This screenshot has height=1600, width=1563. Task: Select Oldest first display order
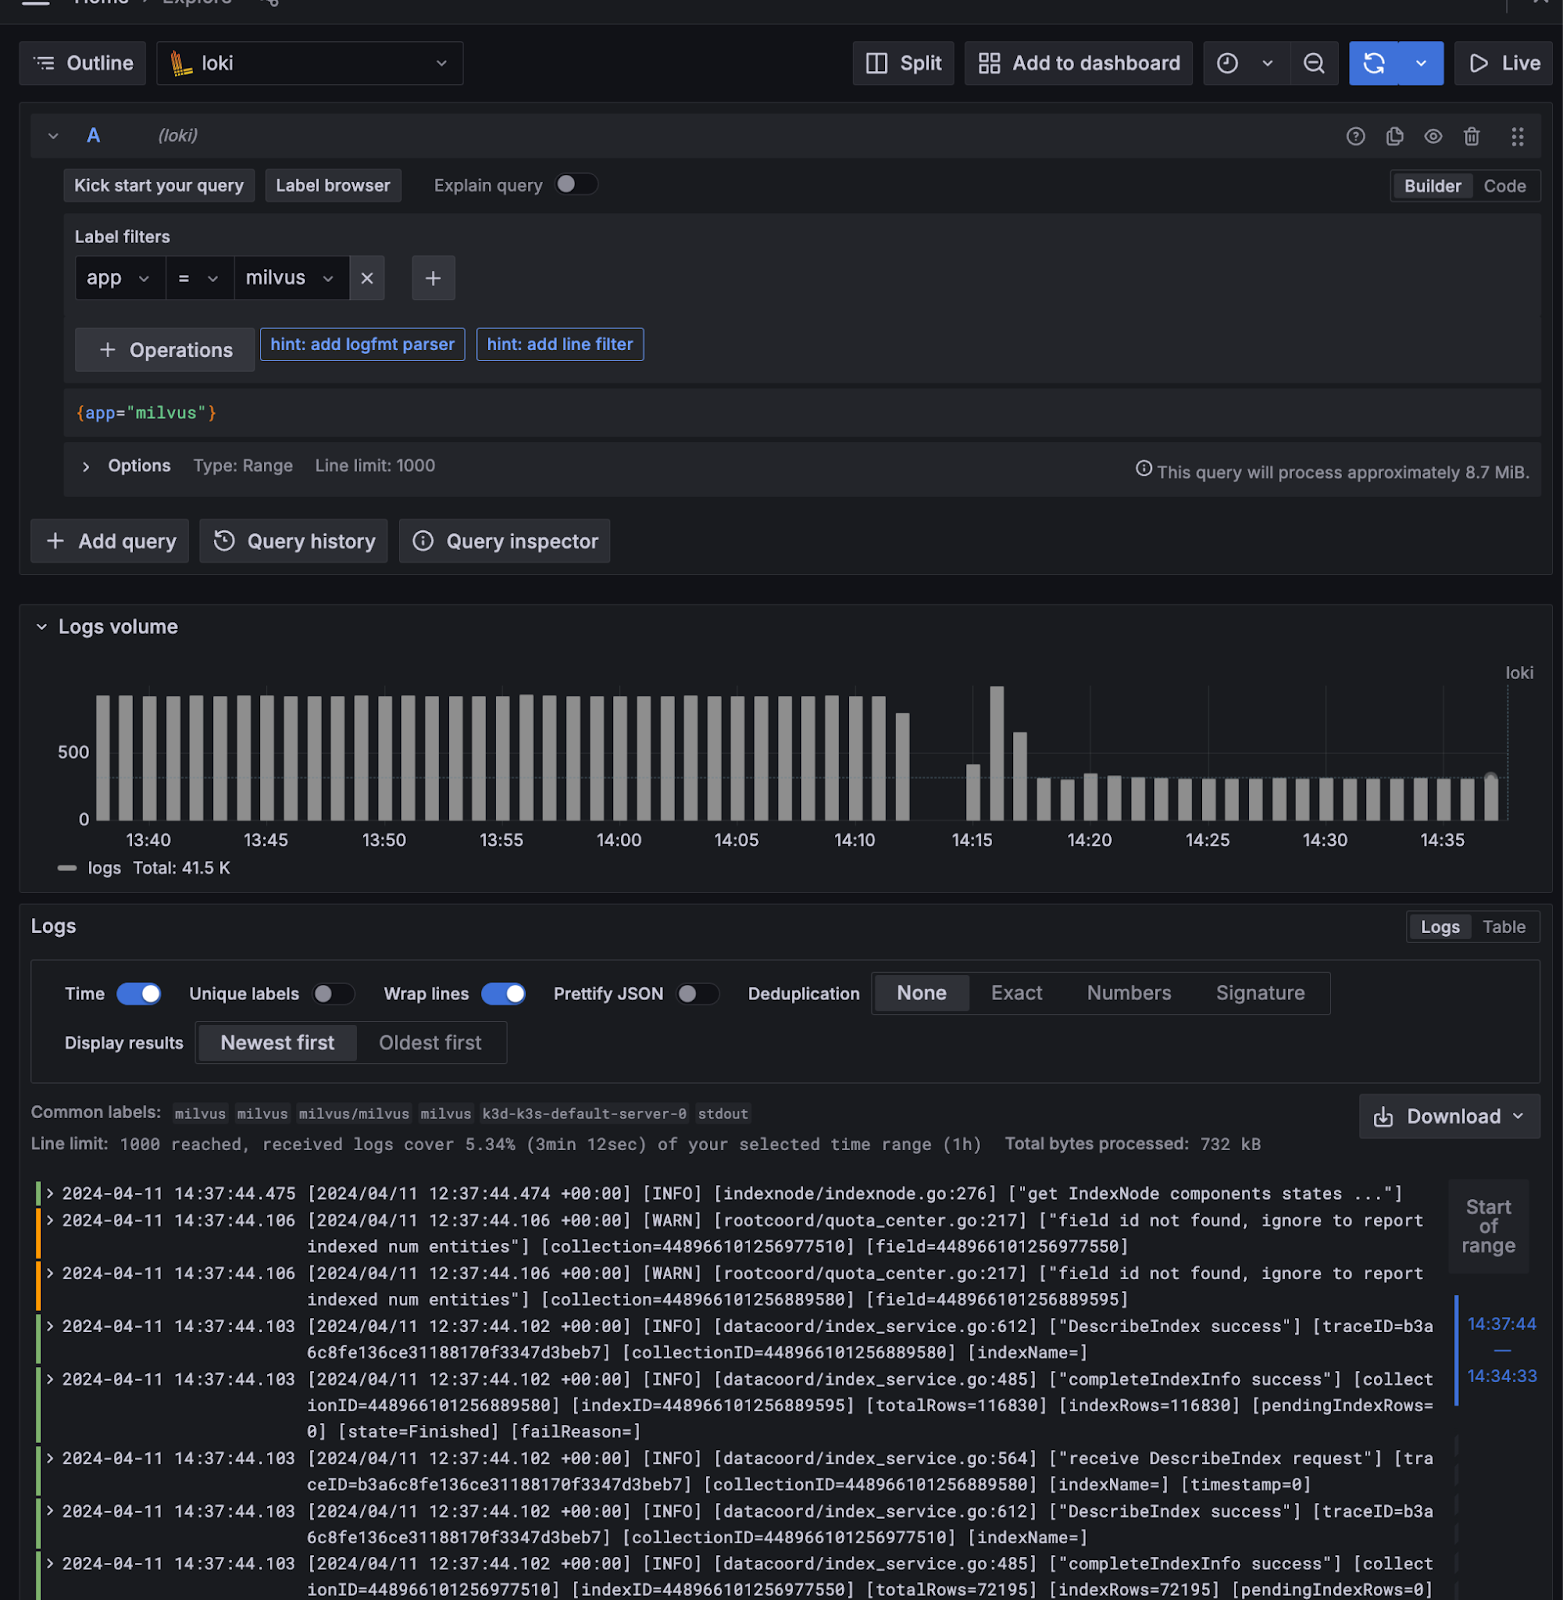430,1043
